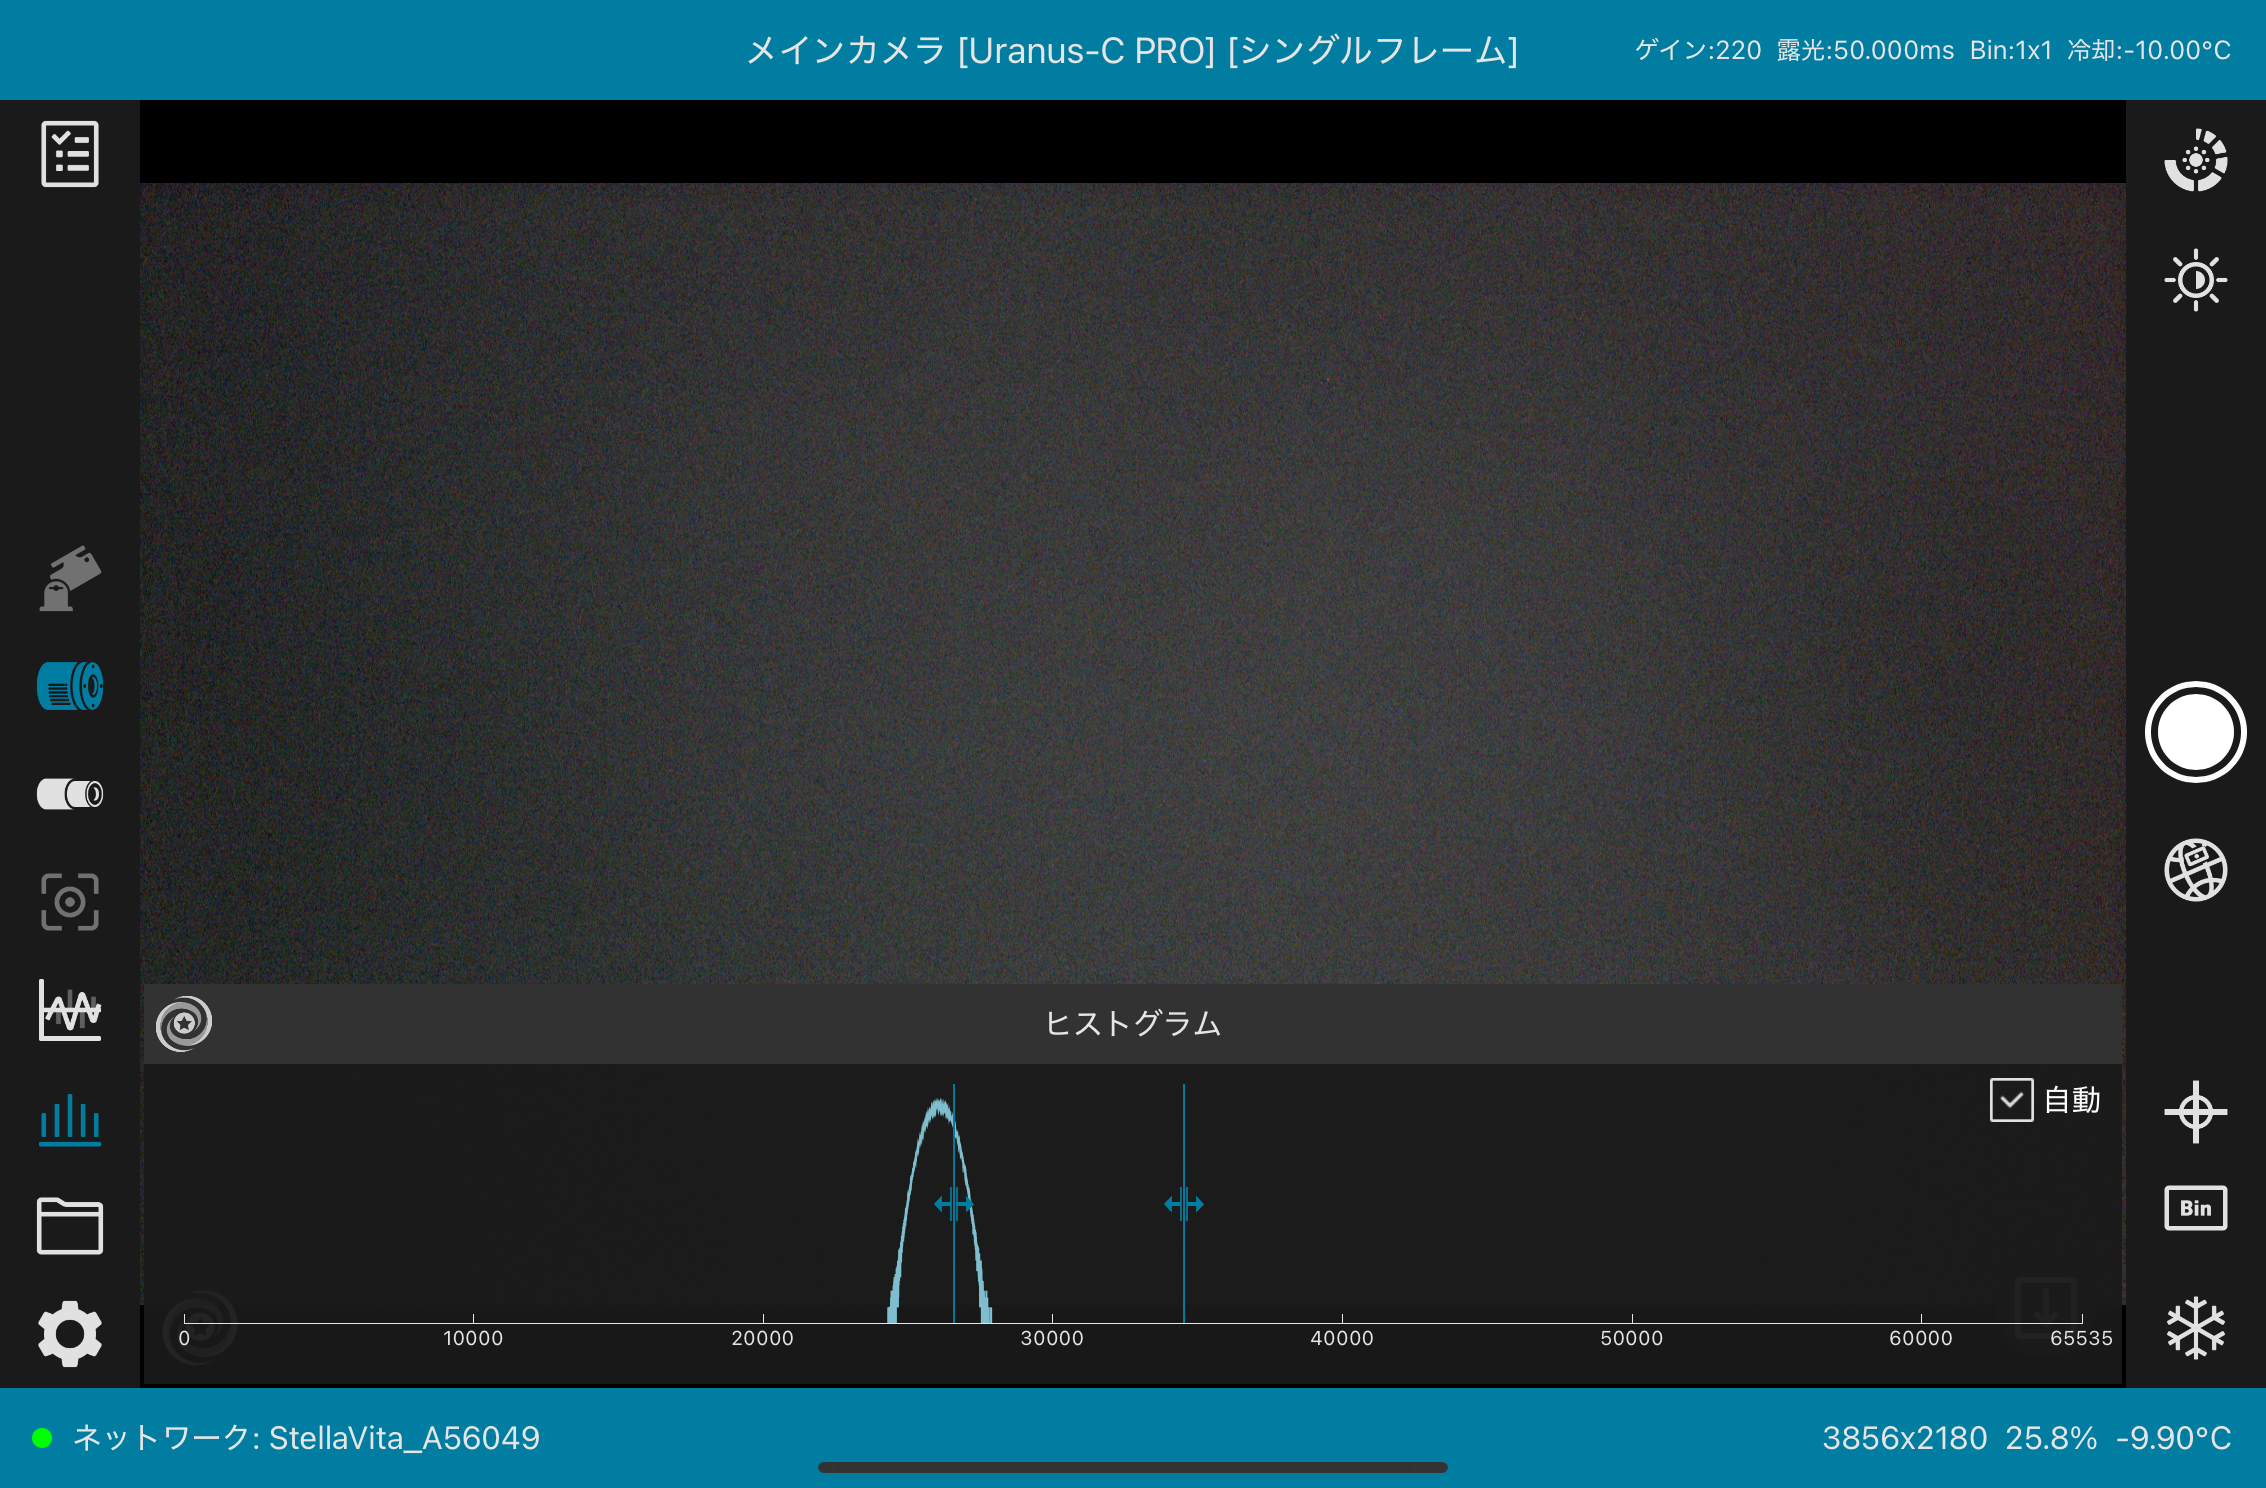Image resolution: width=2266 pixels, height=1488 pixels.
Task: Toggle the histogram panel icon
Action: (70, 1118)
